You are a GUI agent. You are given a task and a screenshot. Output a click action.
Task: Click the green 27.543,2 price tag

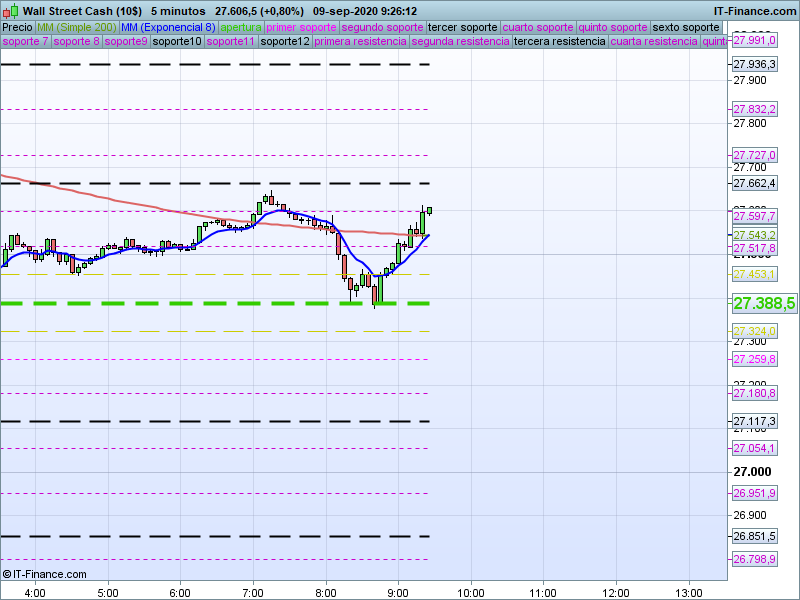pos(755,235)
